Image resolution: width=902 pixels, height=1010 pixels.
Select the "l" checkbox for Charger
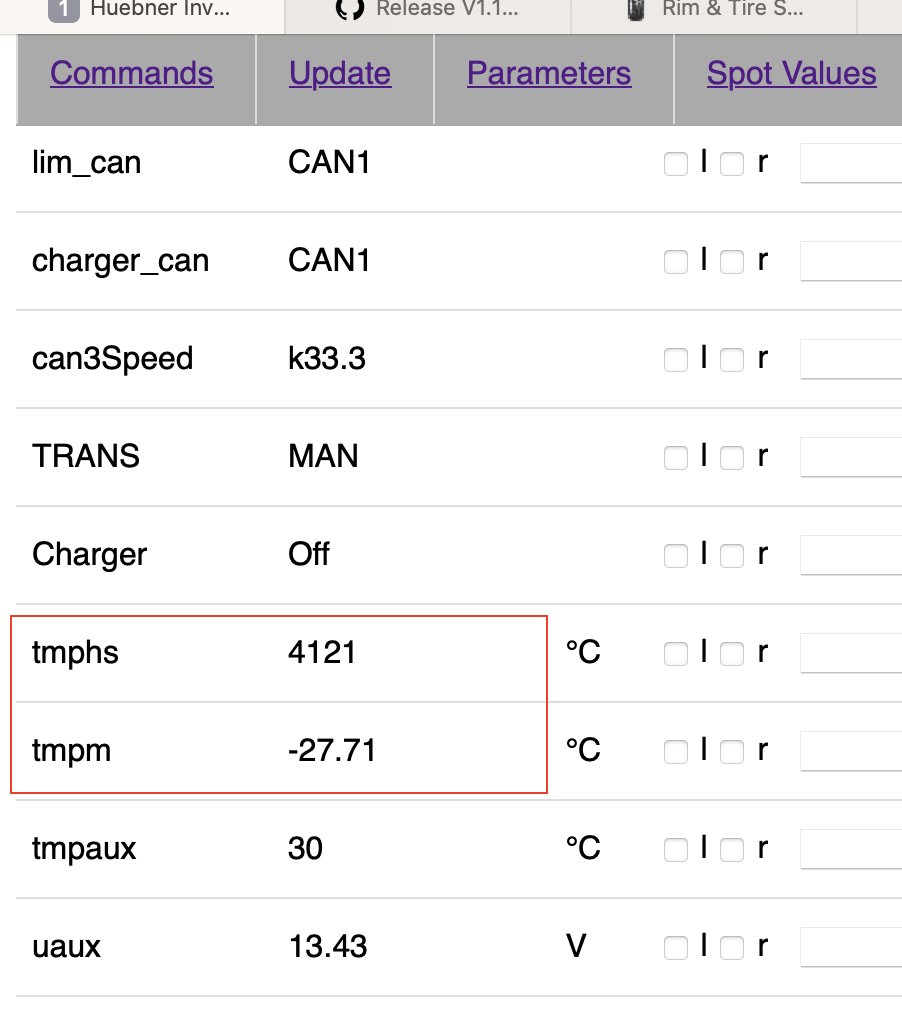tap(676, 556)
